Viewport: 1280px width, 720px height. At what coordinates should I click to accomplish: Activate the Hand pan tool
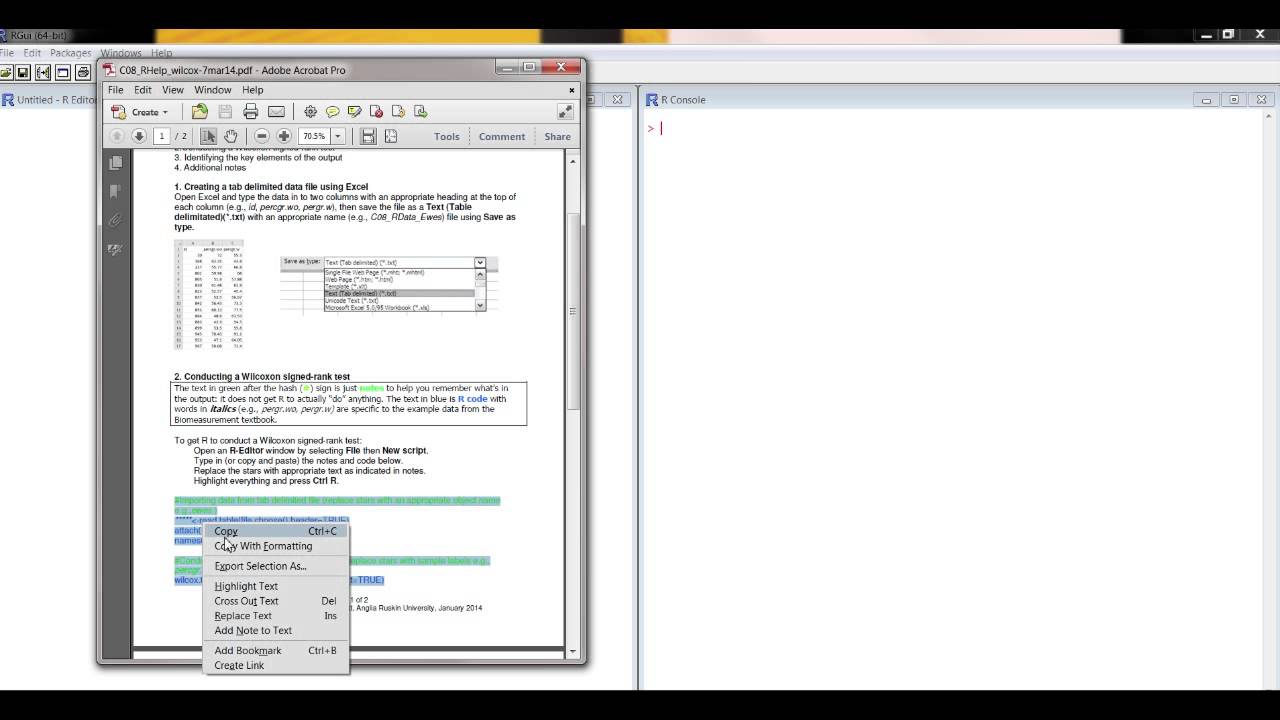click(230, 136)
